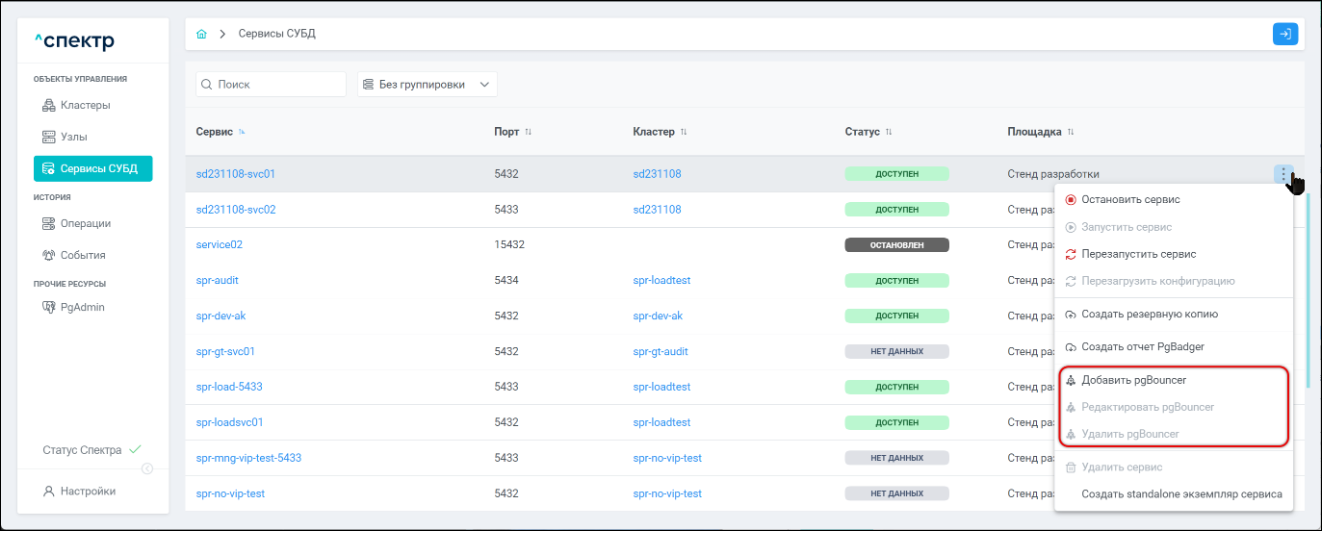The width and height of the screenshot is (1323, 533).
Task: Sort by the Порт column sort icon
Action: coord(528,132)
